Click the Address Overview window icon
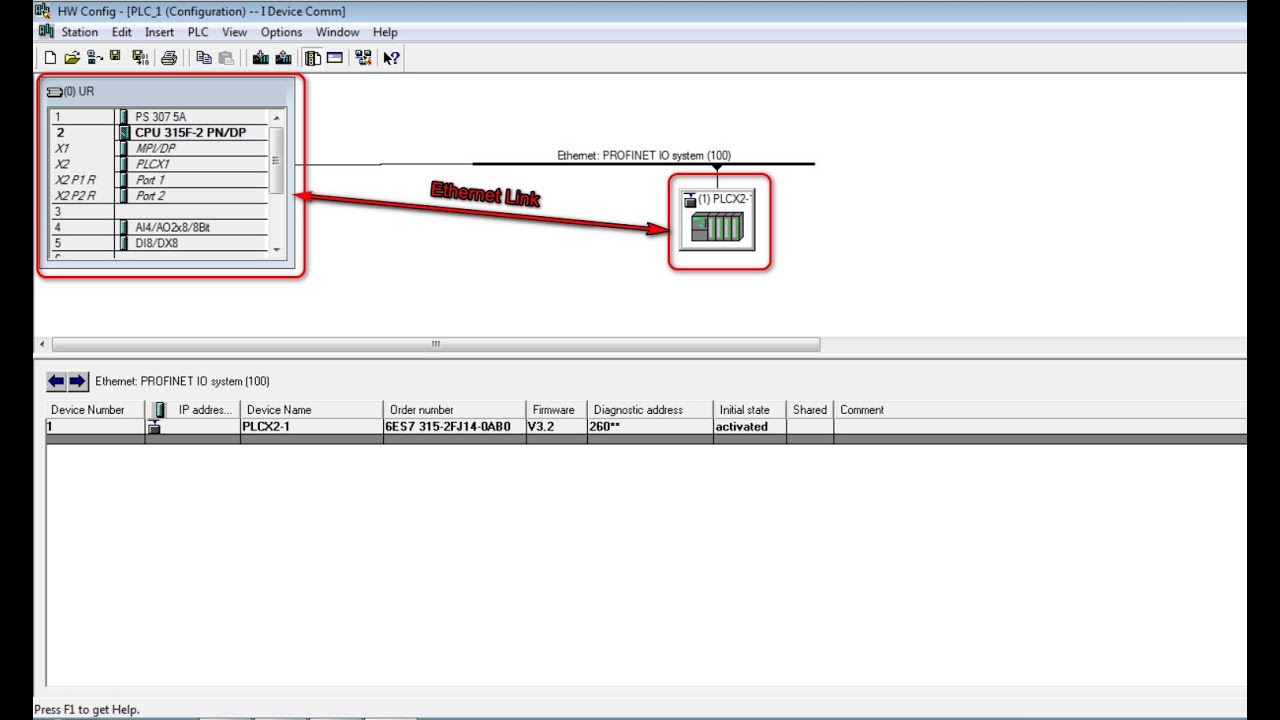The image size is (1280, 720). tap(335, 58)
